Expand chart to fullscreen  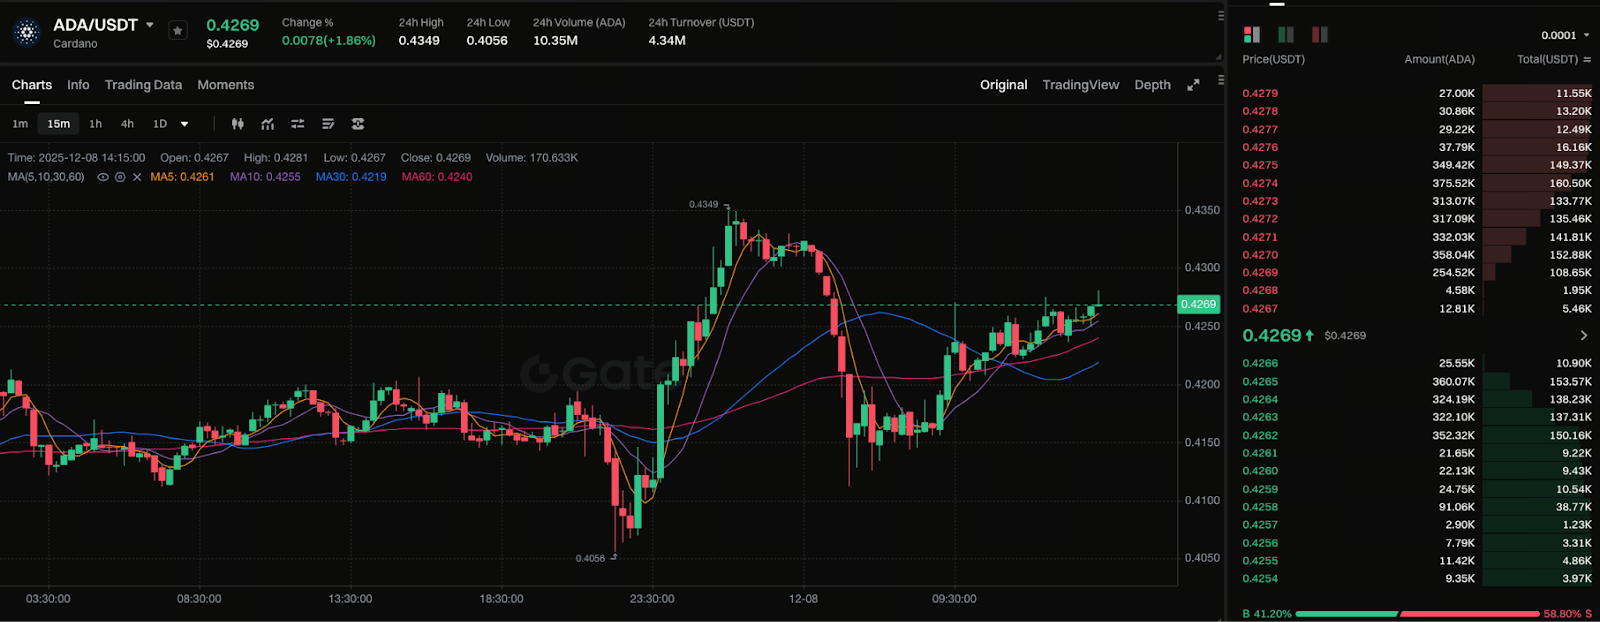(x=1193, y=85)
